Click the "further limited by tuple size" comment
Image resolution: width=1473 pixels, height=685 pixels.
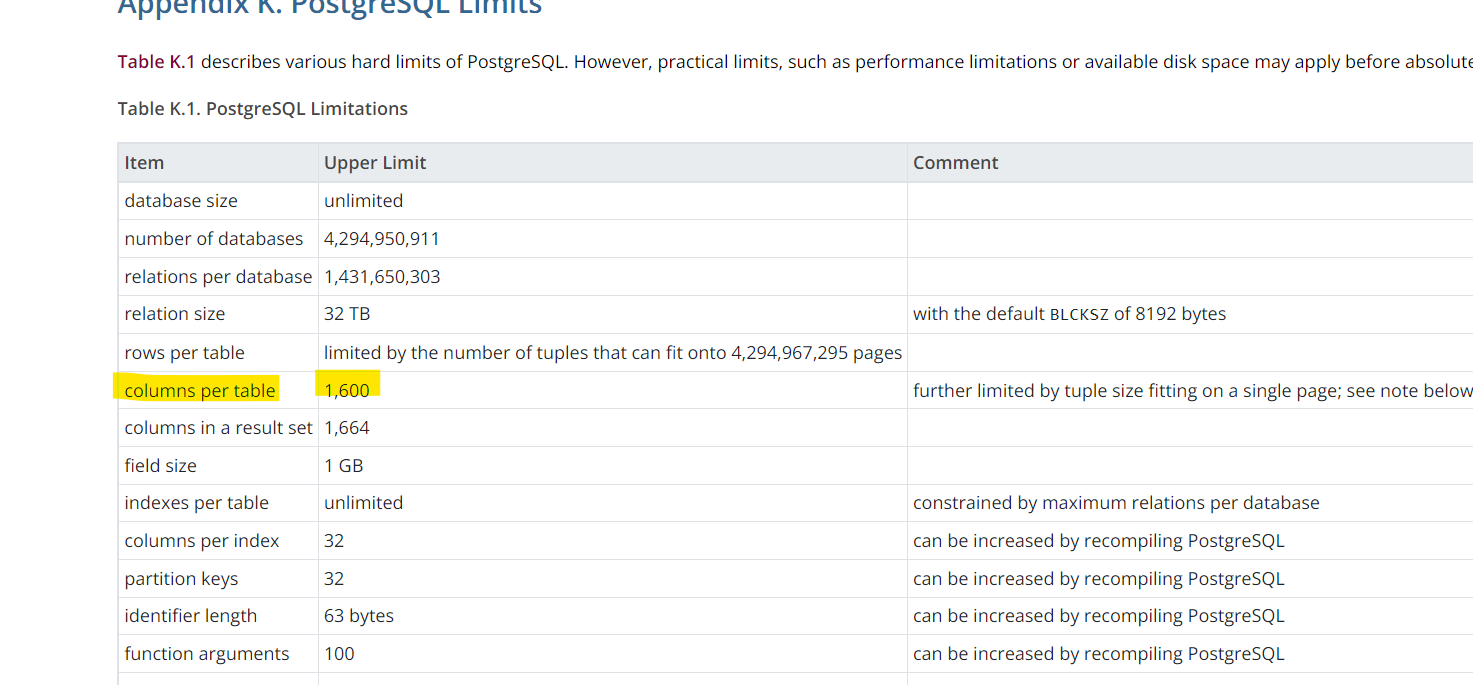(1192, 391)
